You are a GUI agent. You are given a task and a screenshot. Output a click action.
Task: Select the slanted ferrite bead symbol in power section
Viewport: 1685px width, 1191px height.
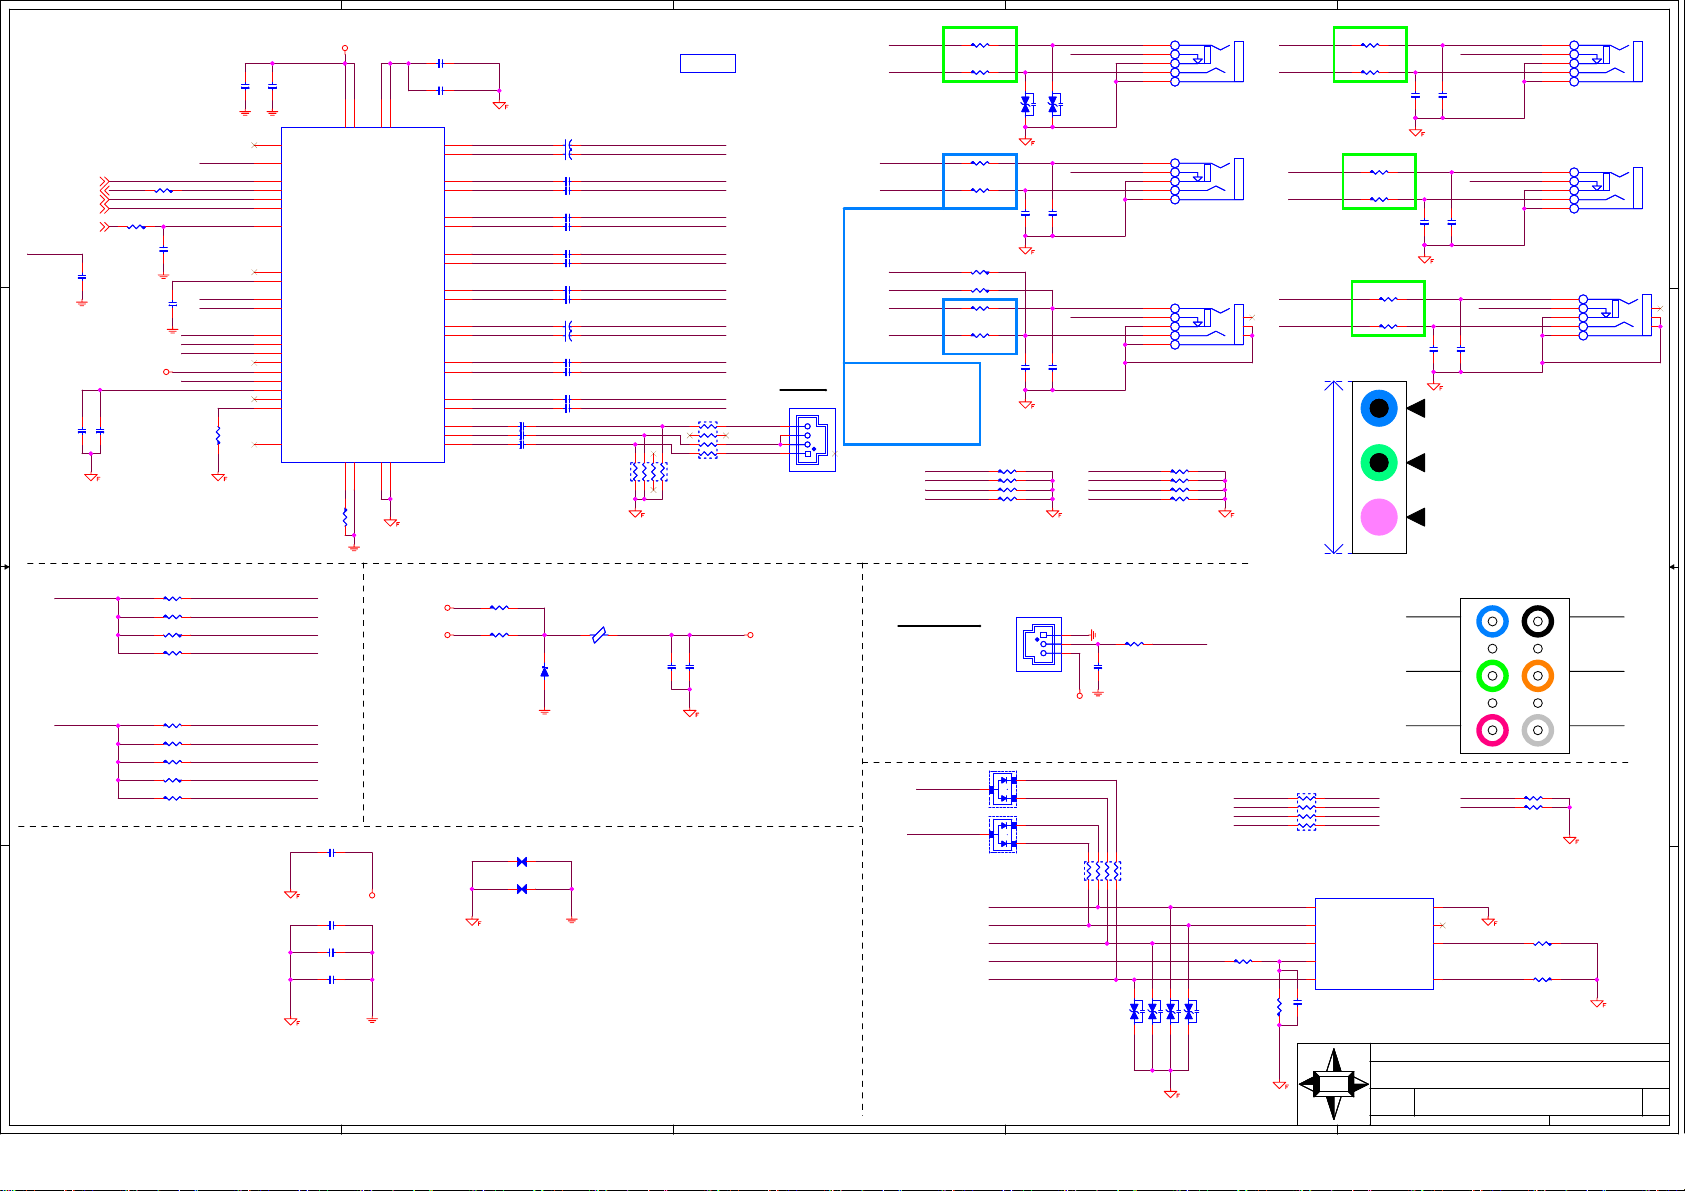[599, 635]
